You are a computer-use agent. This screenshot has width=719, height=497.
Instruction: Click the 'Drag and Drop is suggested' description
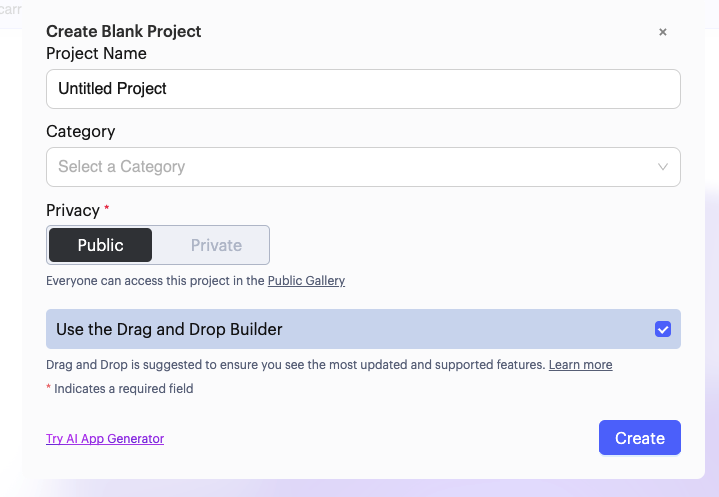pos(295,365)
